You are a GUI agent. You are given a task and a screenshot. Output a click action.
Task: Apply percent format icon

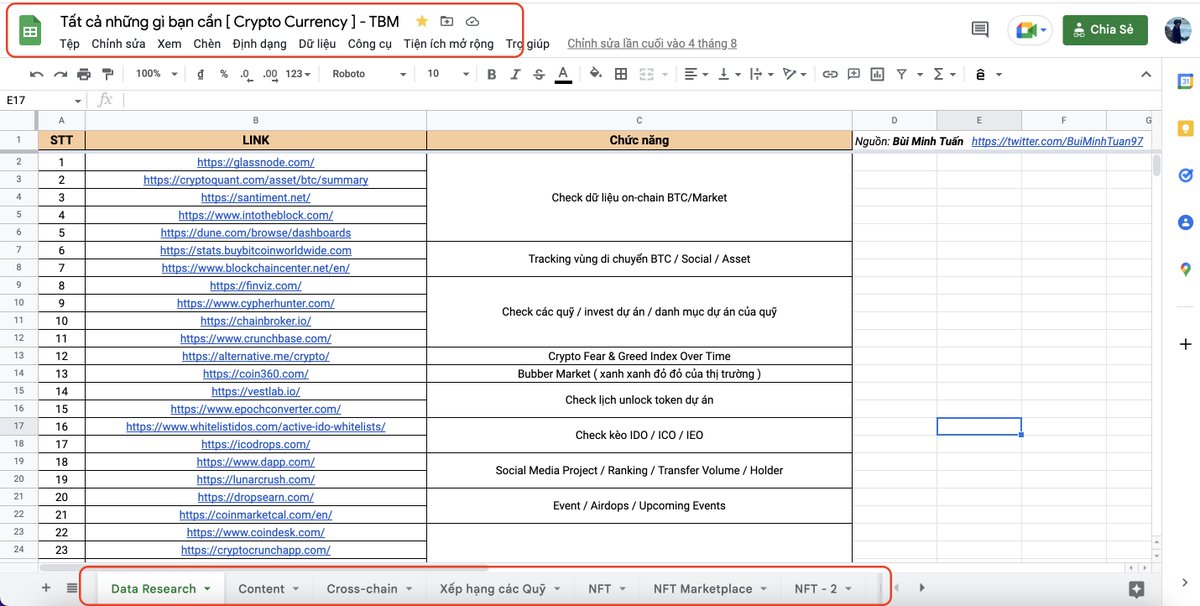[224, 74]
